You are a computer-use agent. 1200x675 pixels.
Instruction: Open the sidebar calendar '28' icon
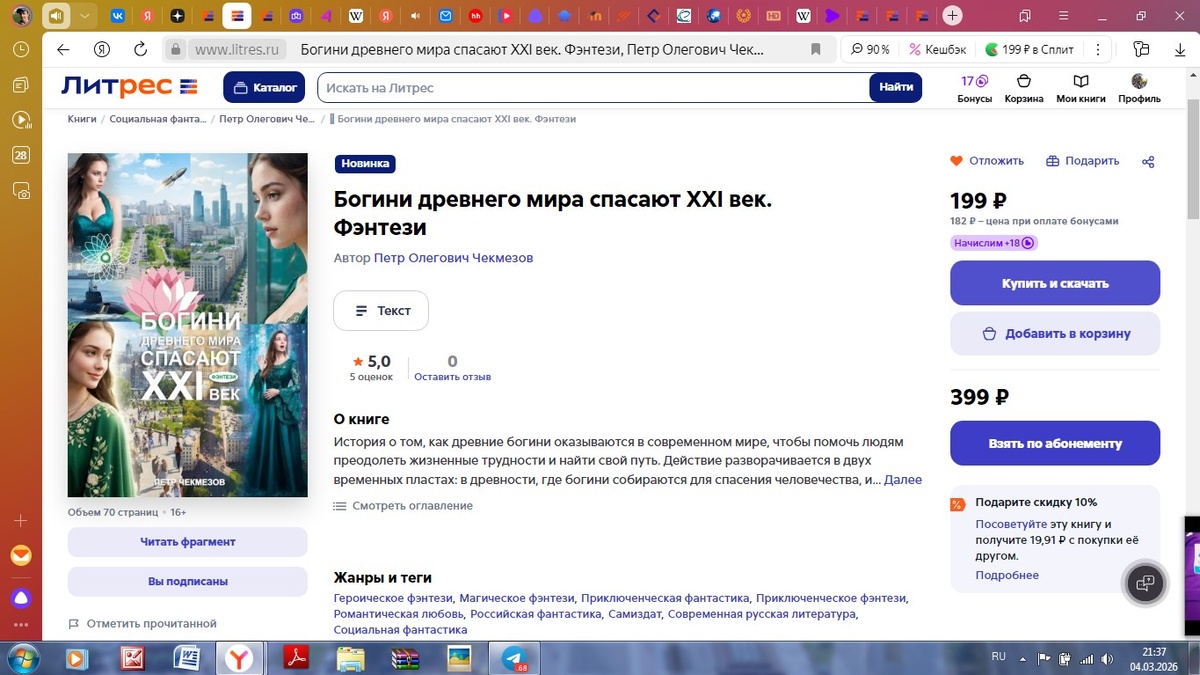click(21, 155)
